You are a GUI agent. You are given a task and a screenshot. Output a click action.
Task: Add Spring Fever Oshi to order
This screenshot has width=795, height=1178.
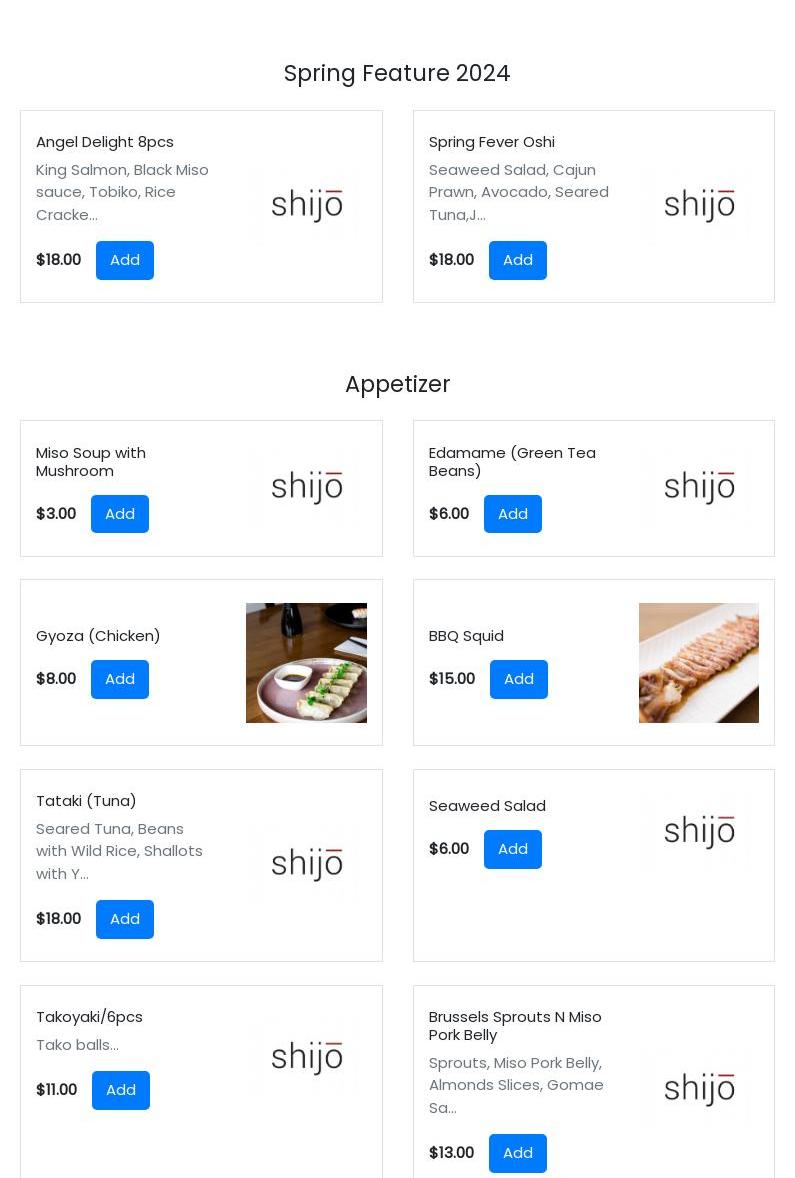pos(518,260)
